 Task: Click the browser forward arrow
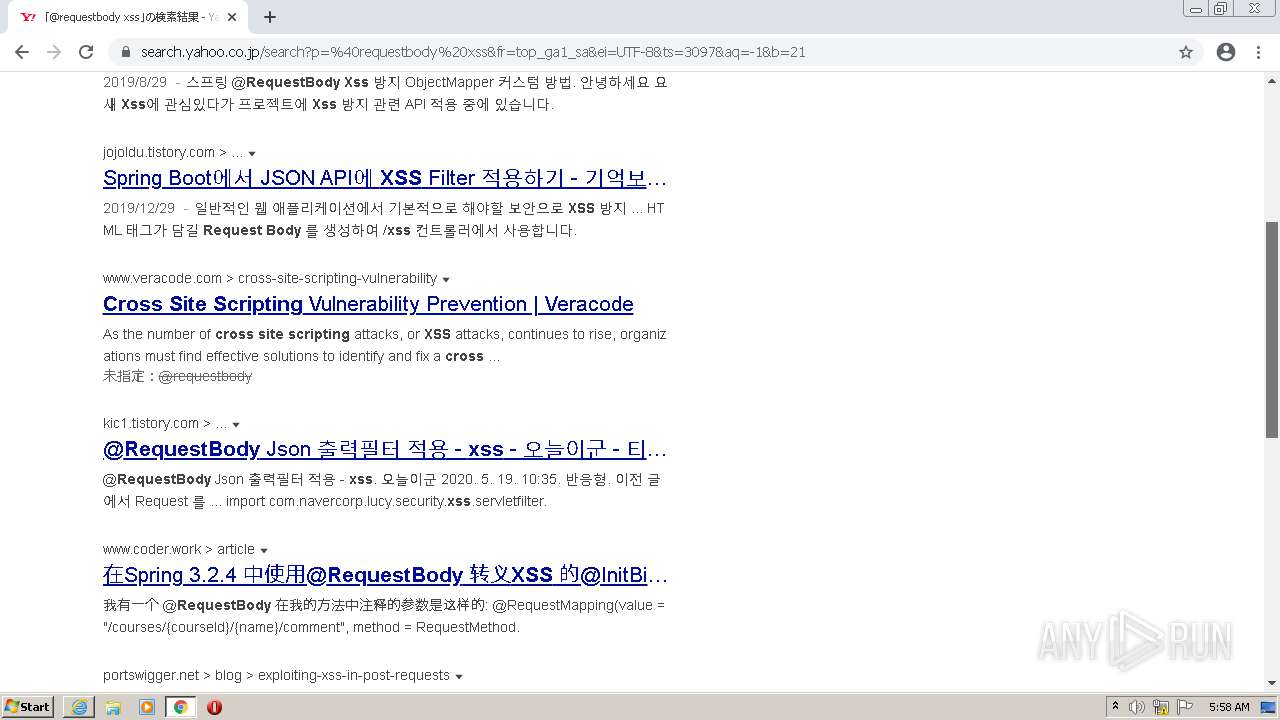tap(54, 52)
